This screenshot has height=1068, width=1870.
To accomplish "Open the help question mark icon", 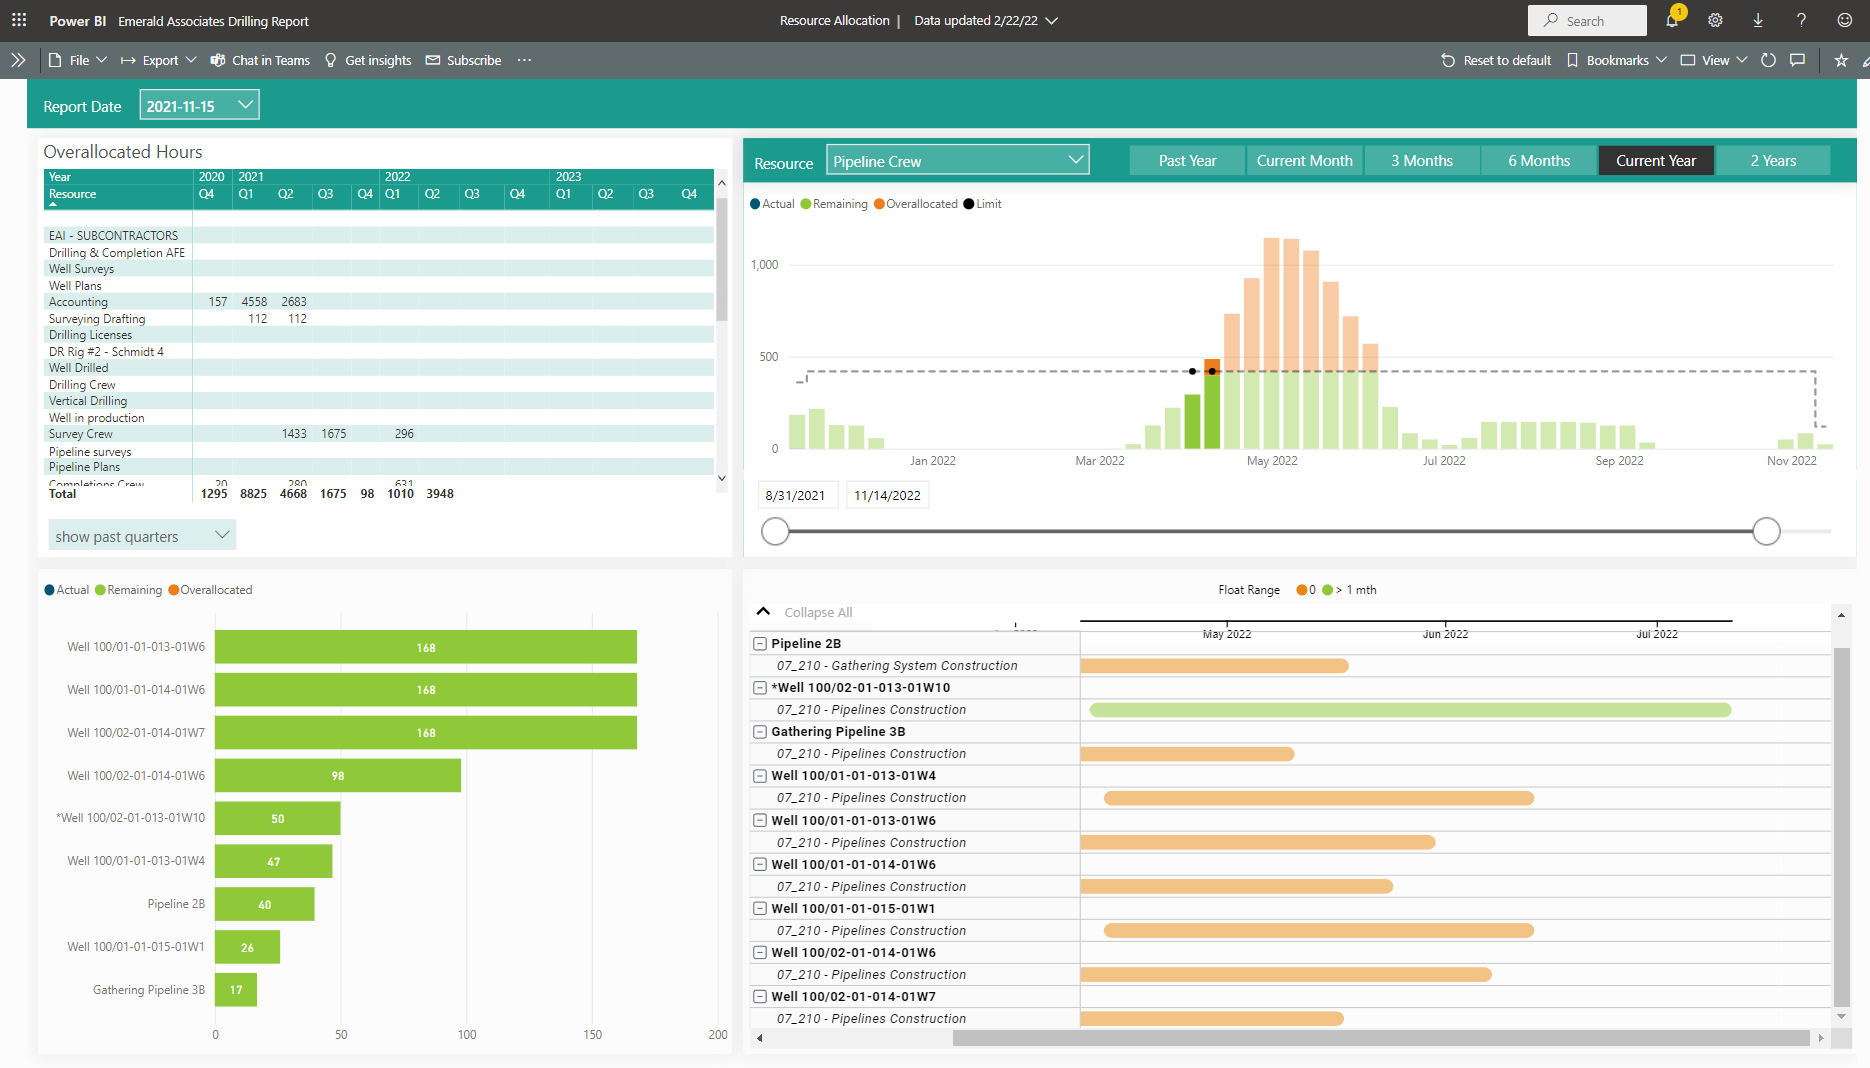I will [x=1801, y=20].
